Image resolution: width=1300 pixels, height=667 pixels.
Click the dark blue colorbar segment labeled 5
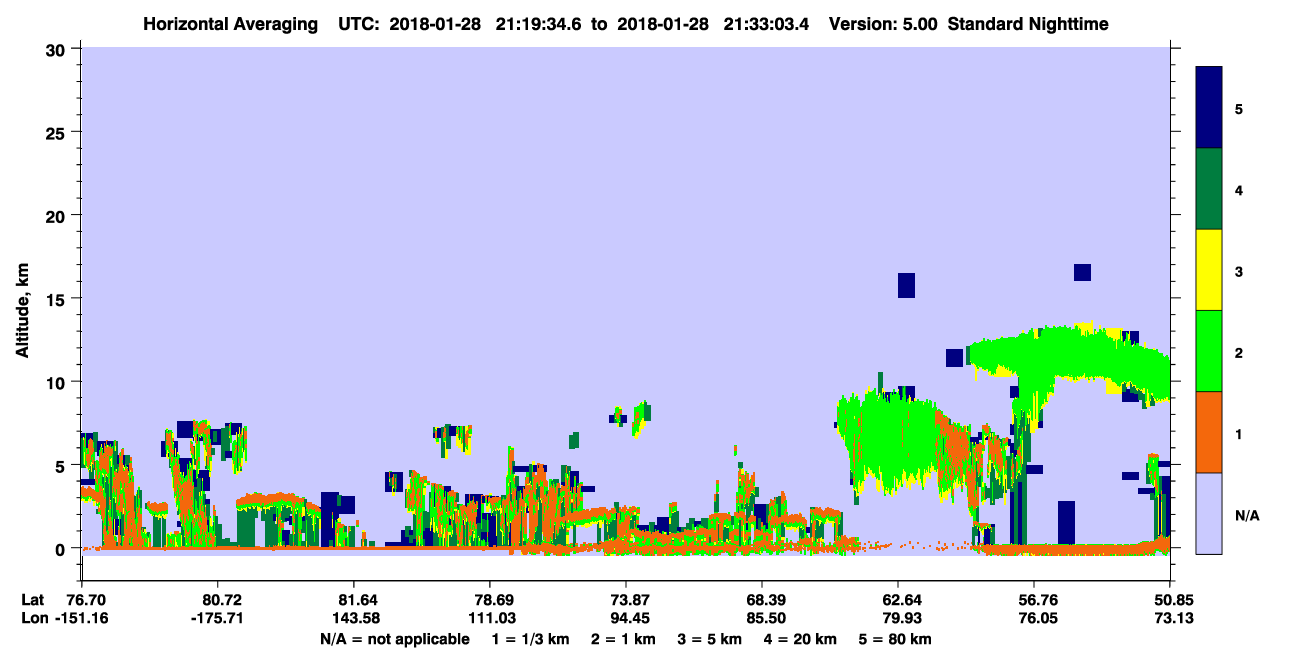[1209, 108]
